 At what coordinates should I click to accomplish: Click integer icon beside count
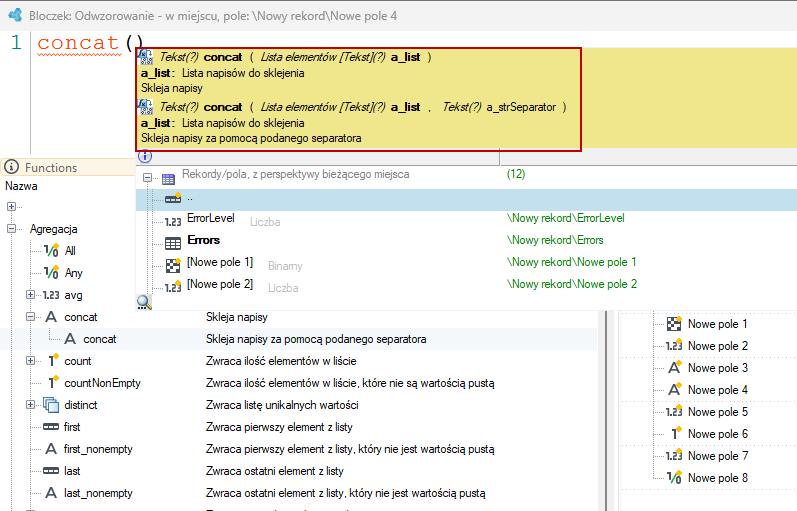[52, 360]
